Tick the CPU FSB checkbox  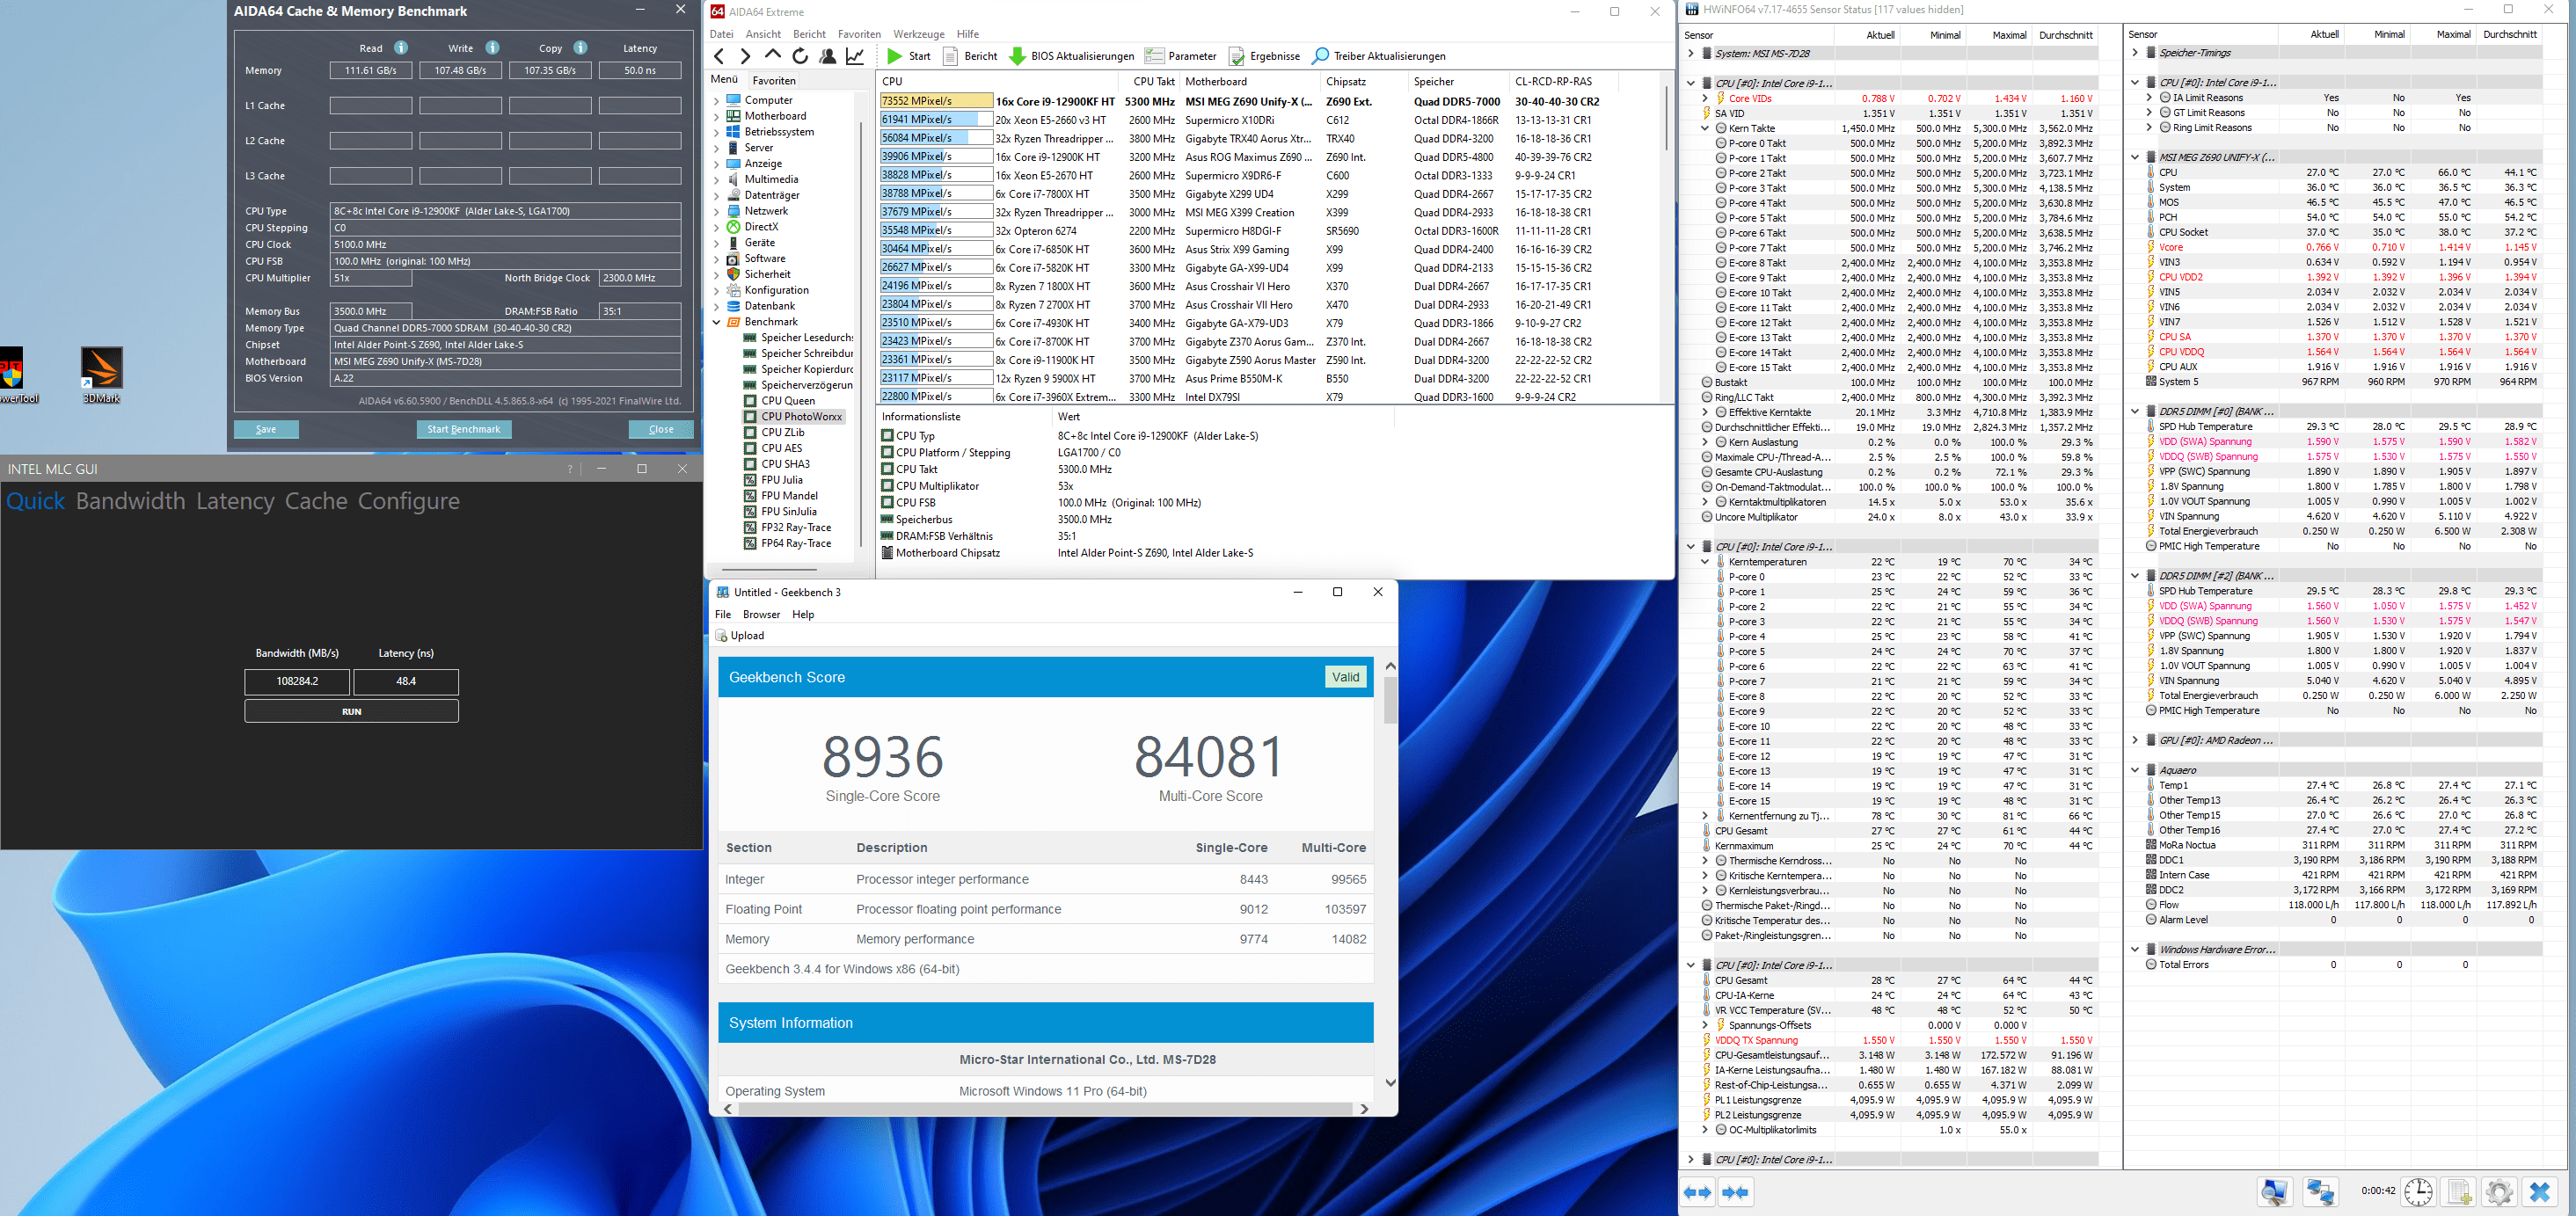tap(887, 503)
